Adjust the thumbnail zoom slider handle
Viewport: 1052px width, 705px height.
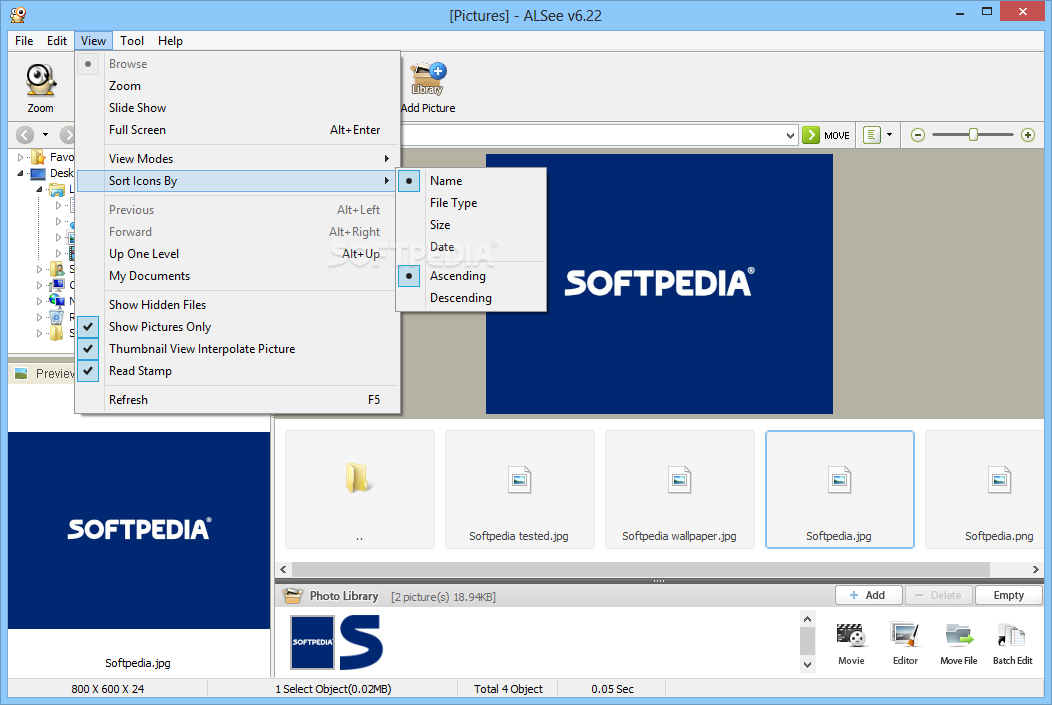[973, 135]
